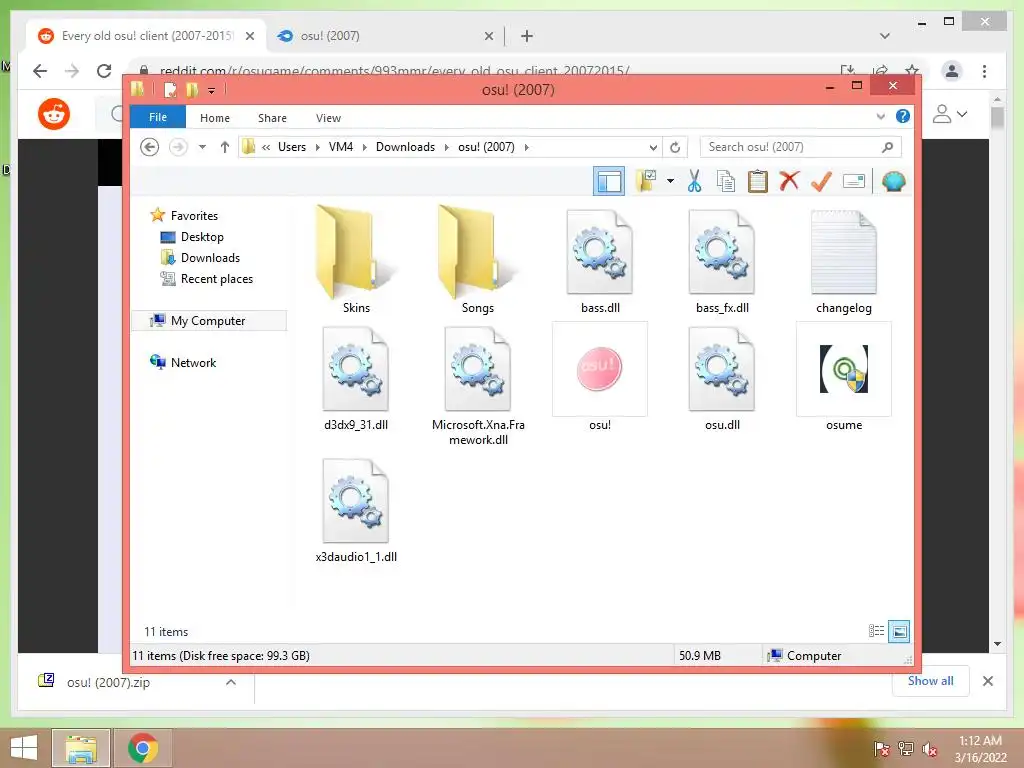Open the Chrome three-dot menu
The width and height of the screenshot is (1024, 768).
point(984,71)
